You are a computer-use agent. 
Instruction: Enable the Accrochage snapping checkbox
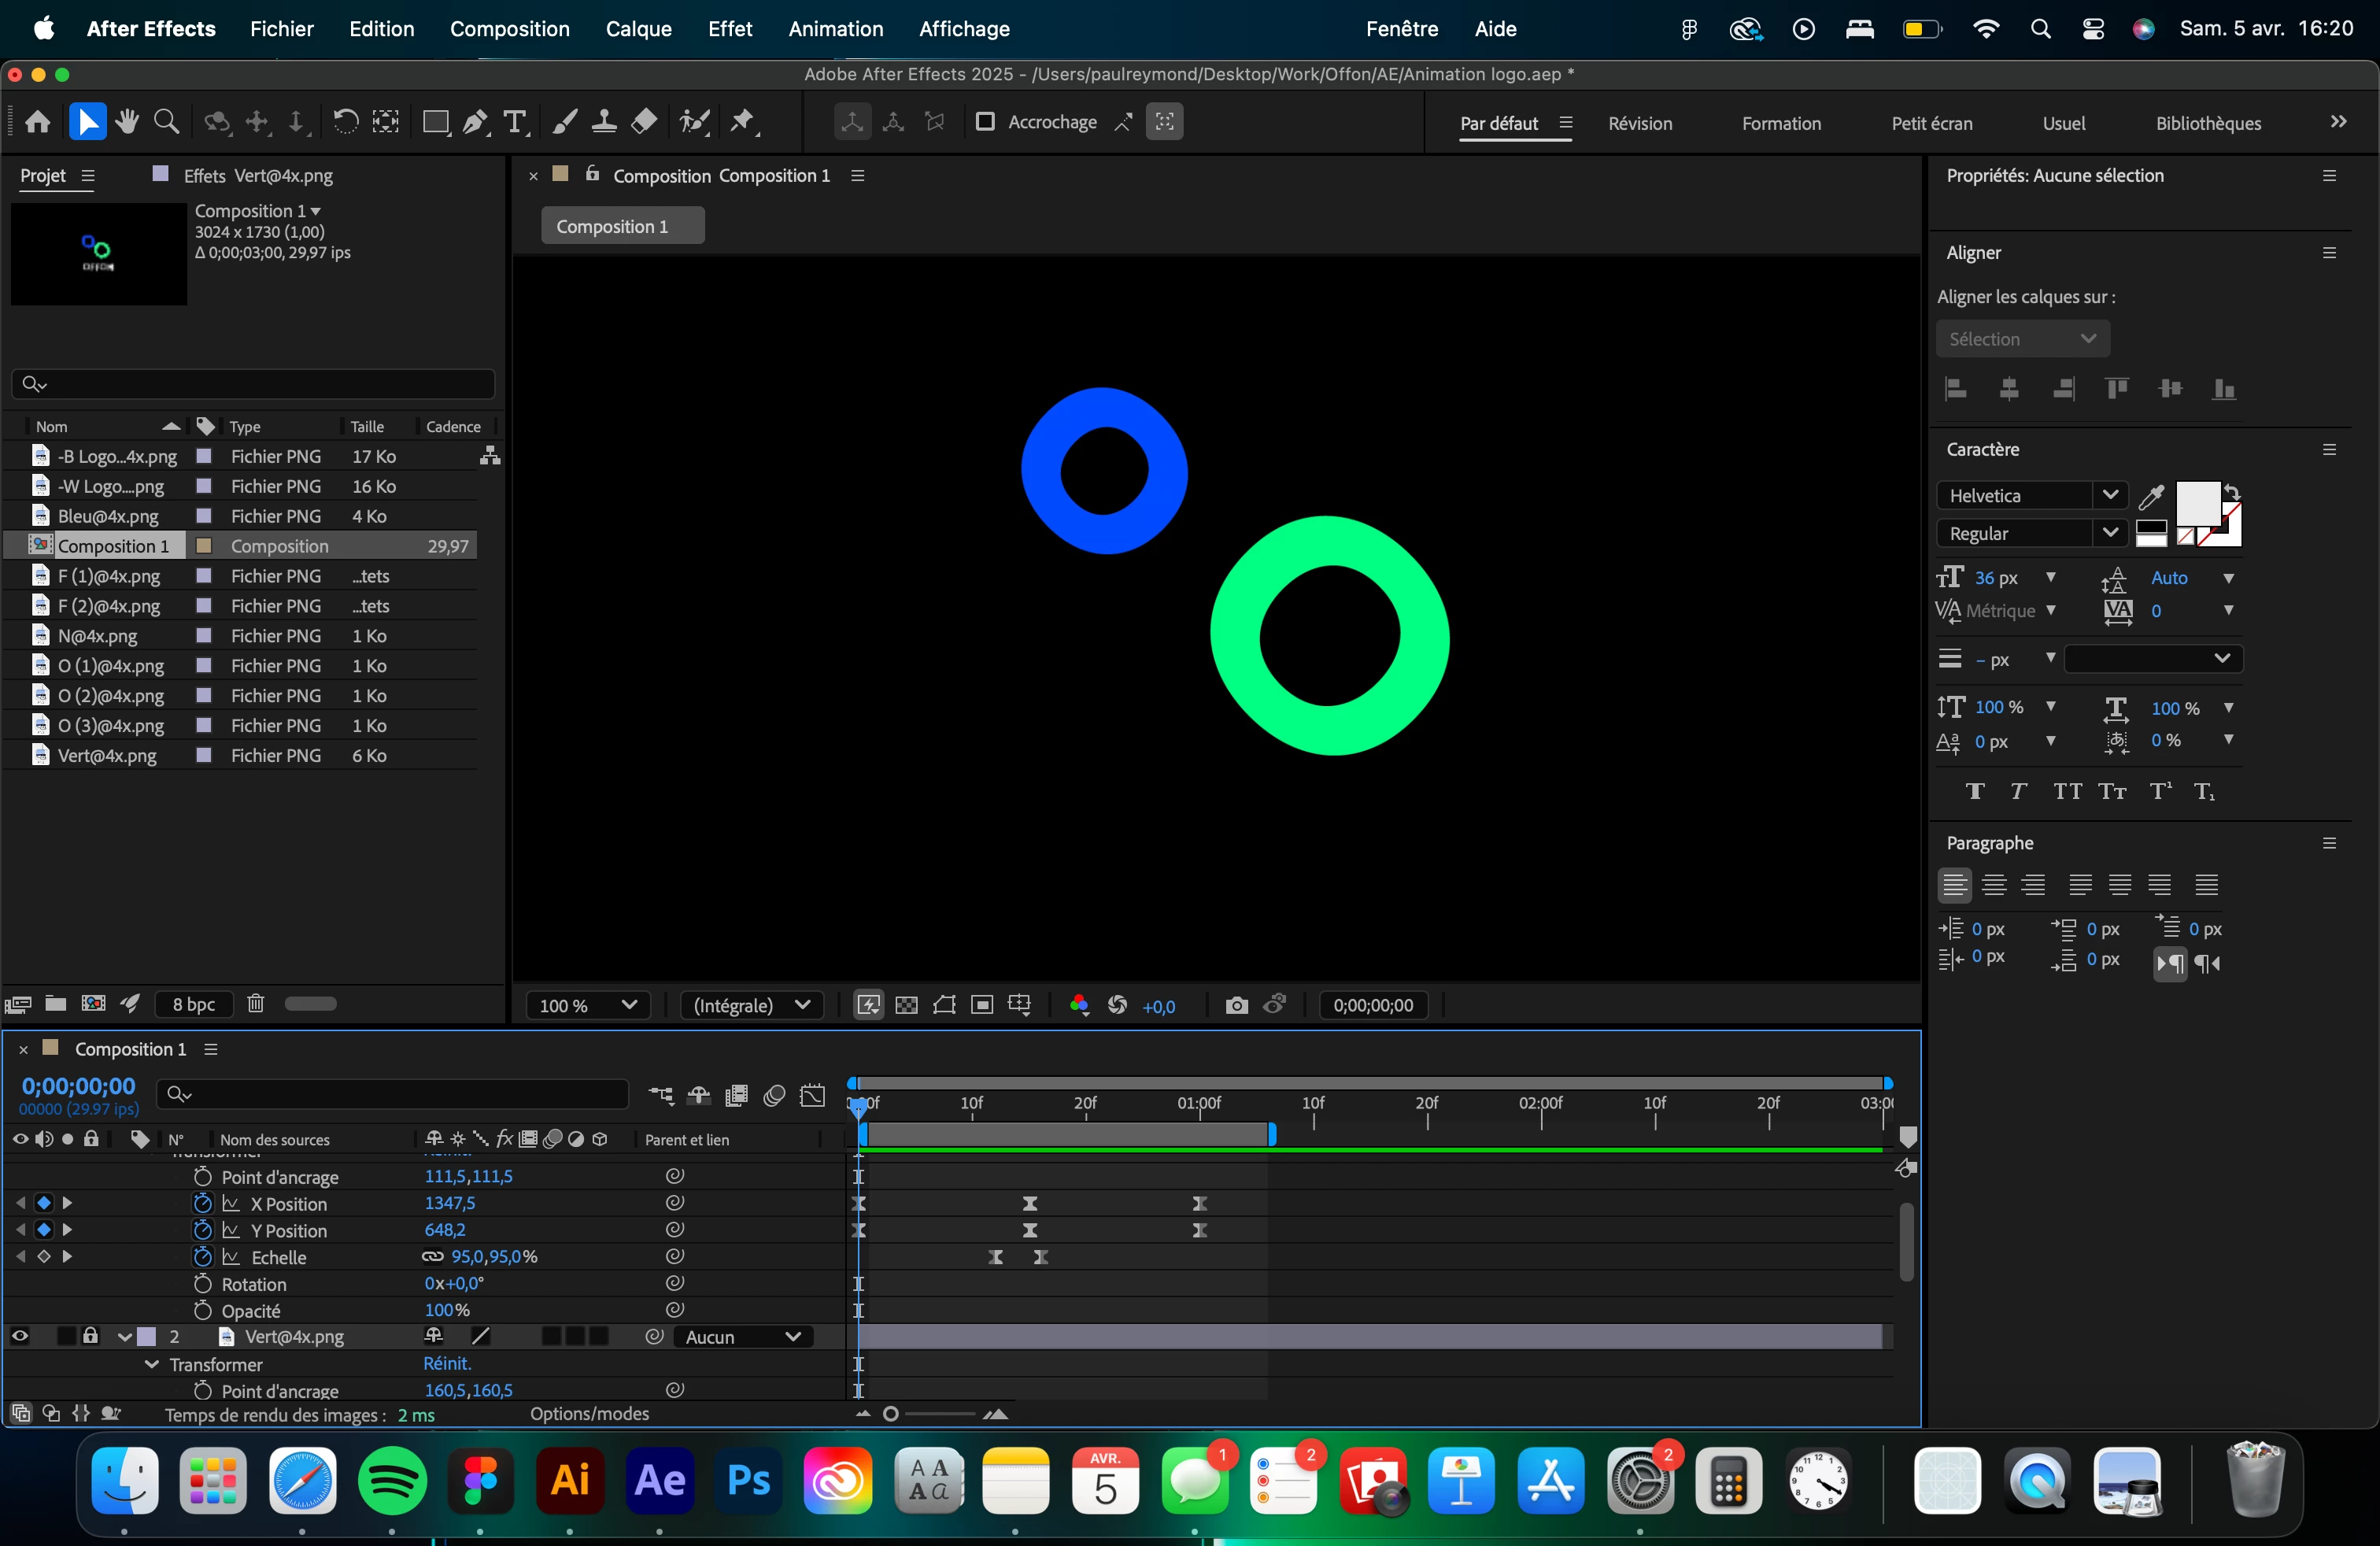click(985, 122)
